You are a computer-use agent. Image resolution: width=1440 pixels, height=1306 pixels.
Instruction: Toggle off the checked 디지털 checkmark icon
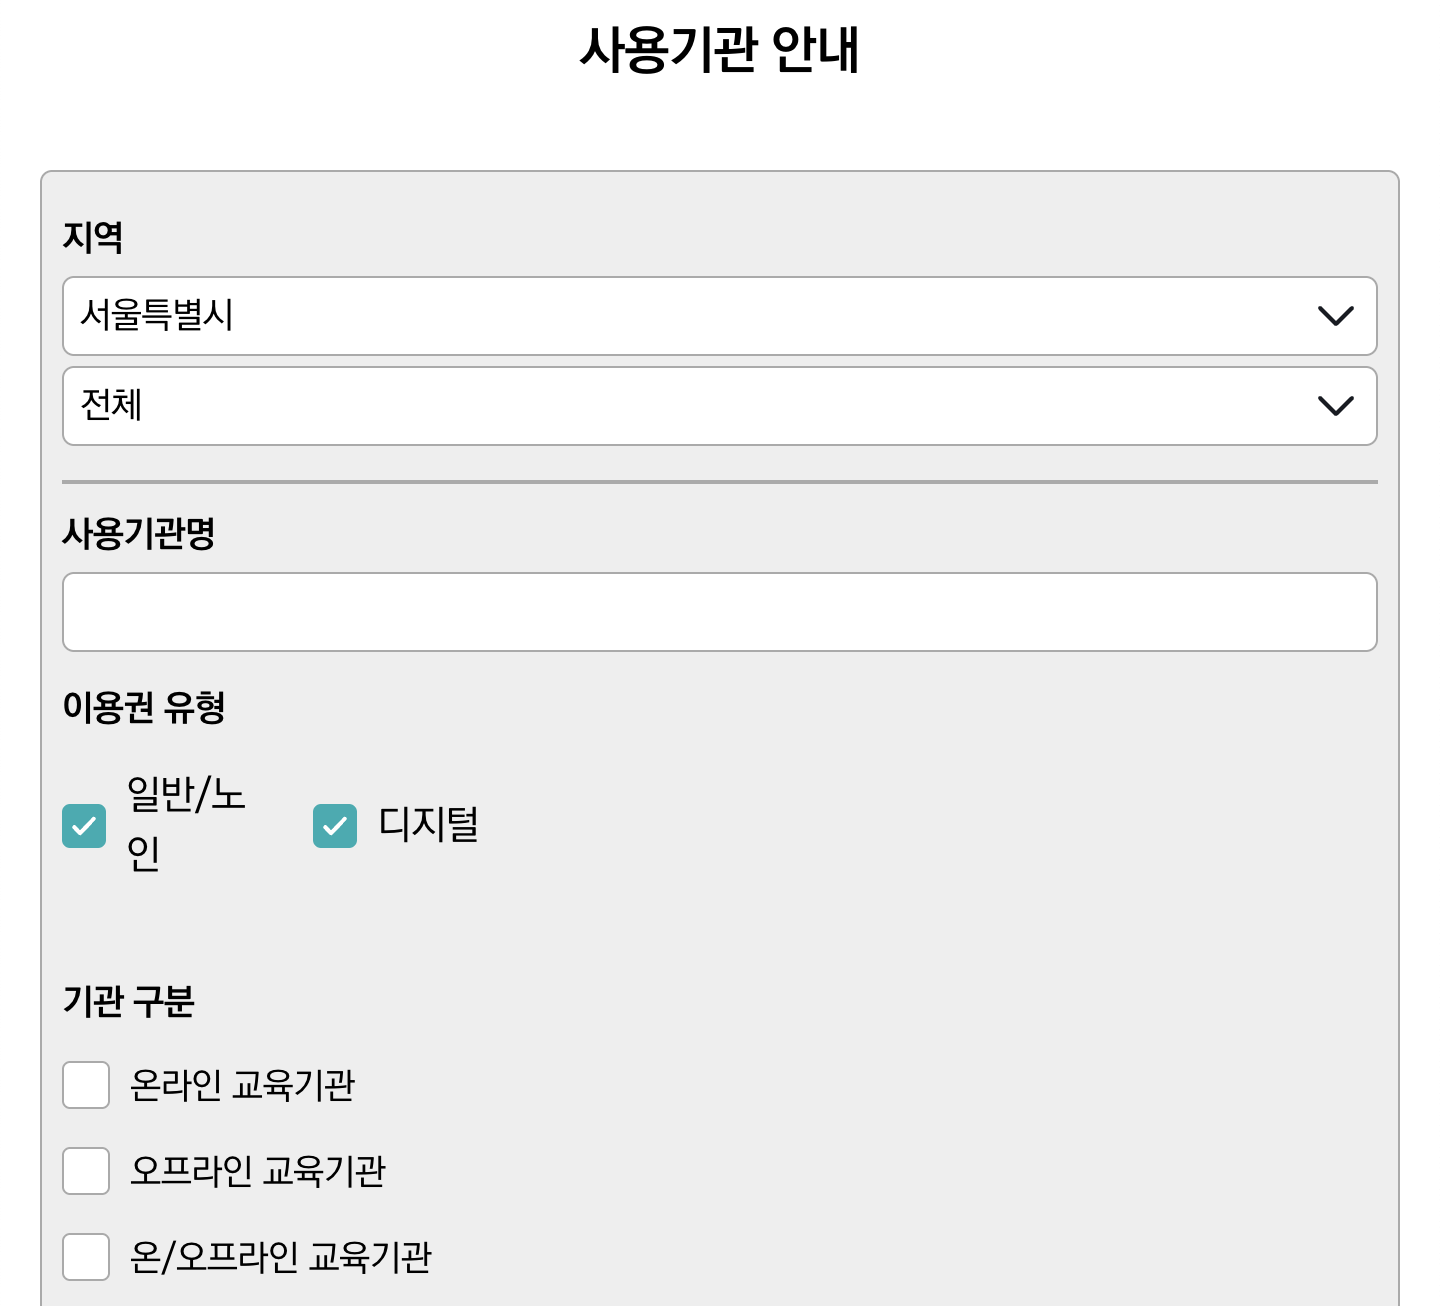(334, 825)
